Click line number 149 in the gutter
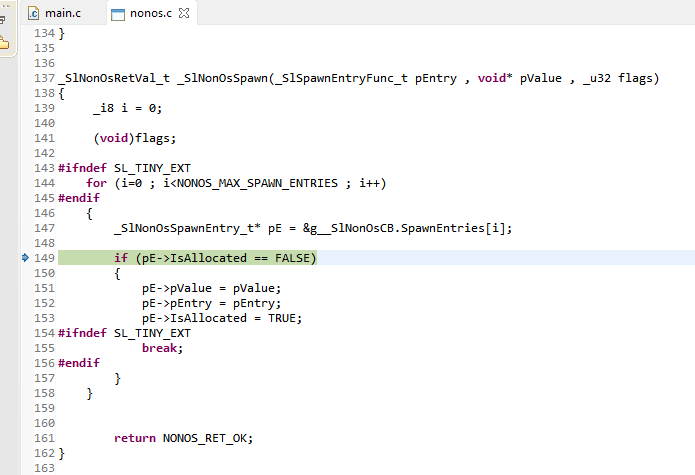 [x=44, y=258]
